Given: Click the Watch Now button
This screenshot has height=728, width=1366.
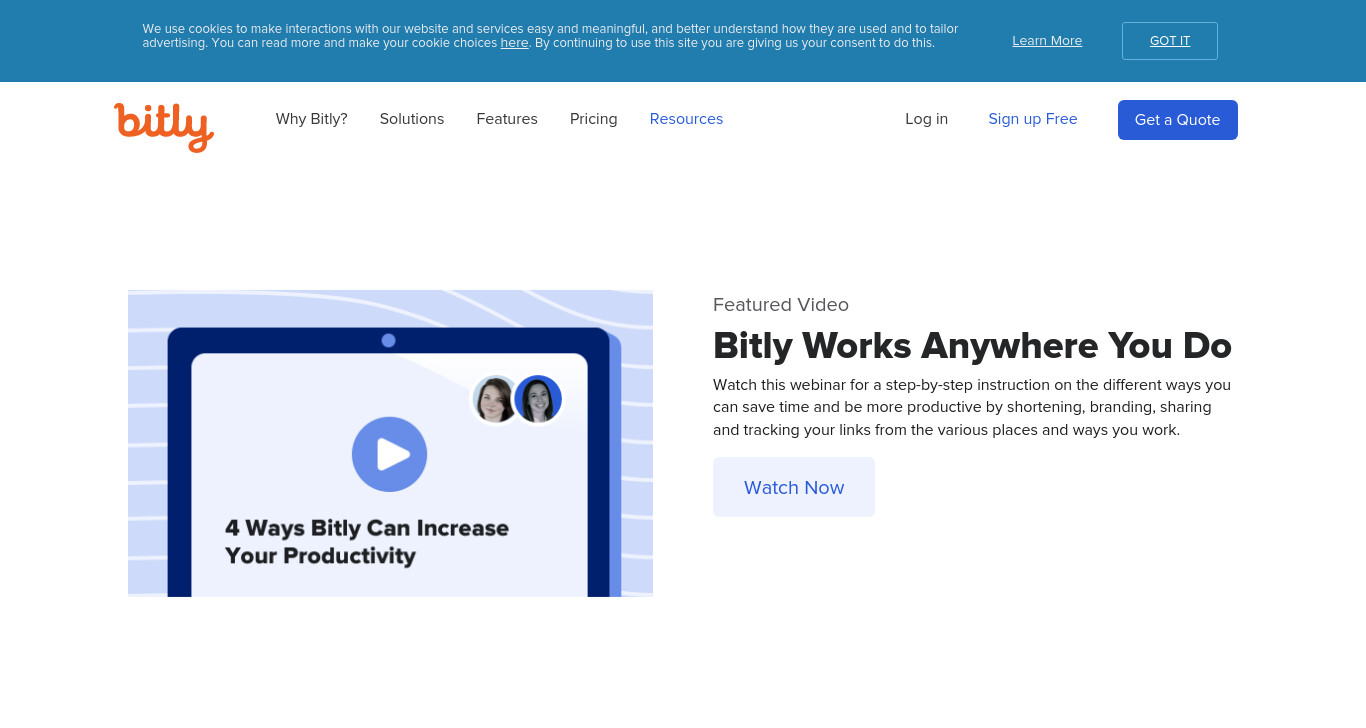Looking at the screenshot, I should click(794, 487).
